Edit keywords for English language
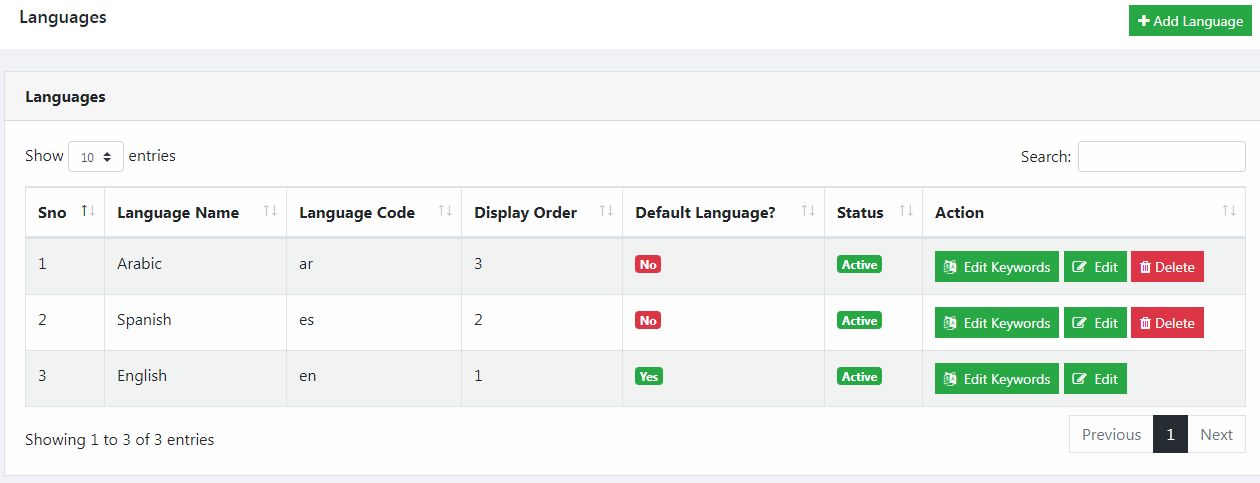The height and width of the screenshot is (483, 1260). (x=996, y=379)
